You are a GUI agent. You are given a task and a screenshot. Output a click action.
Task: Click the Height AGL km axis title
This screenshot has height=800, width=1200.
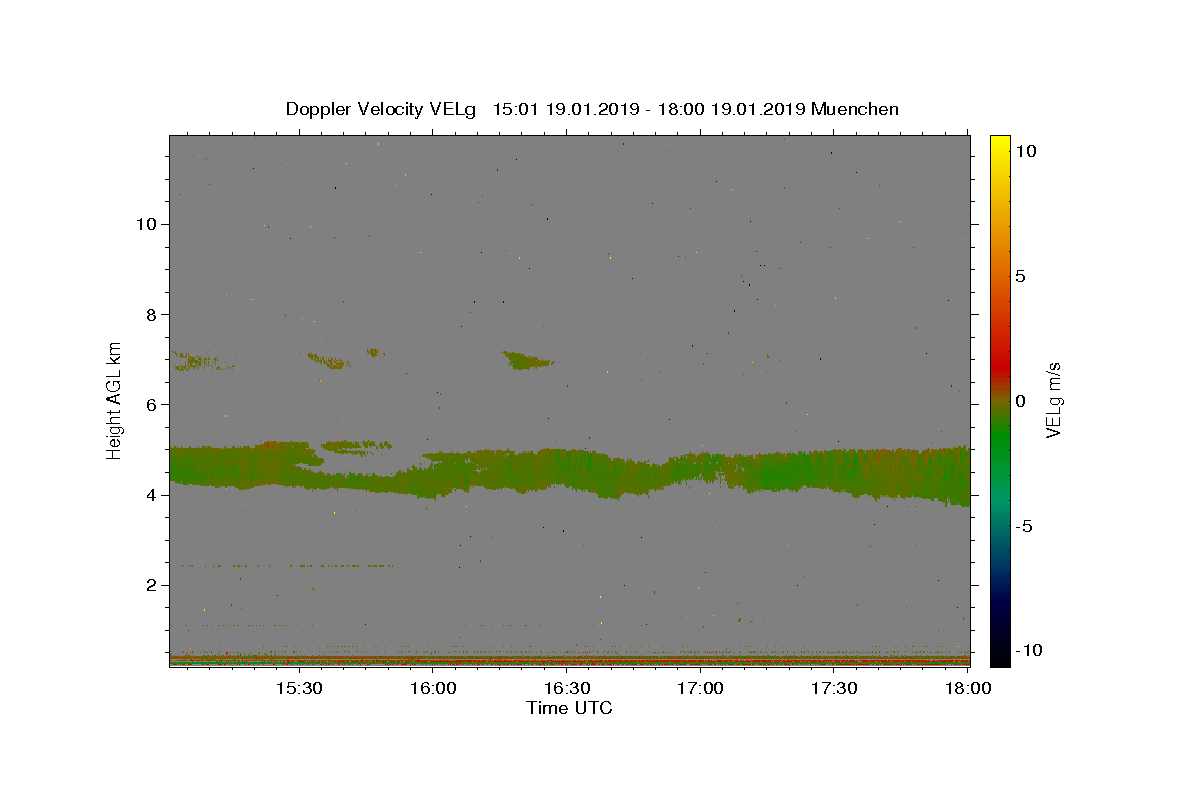[115, 398]
